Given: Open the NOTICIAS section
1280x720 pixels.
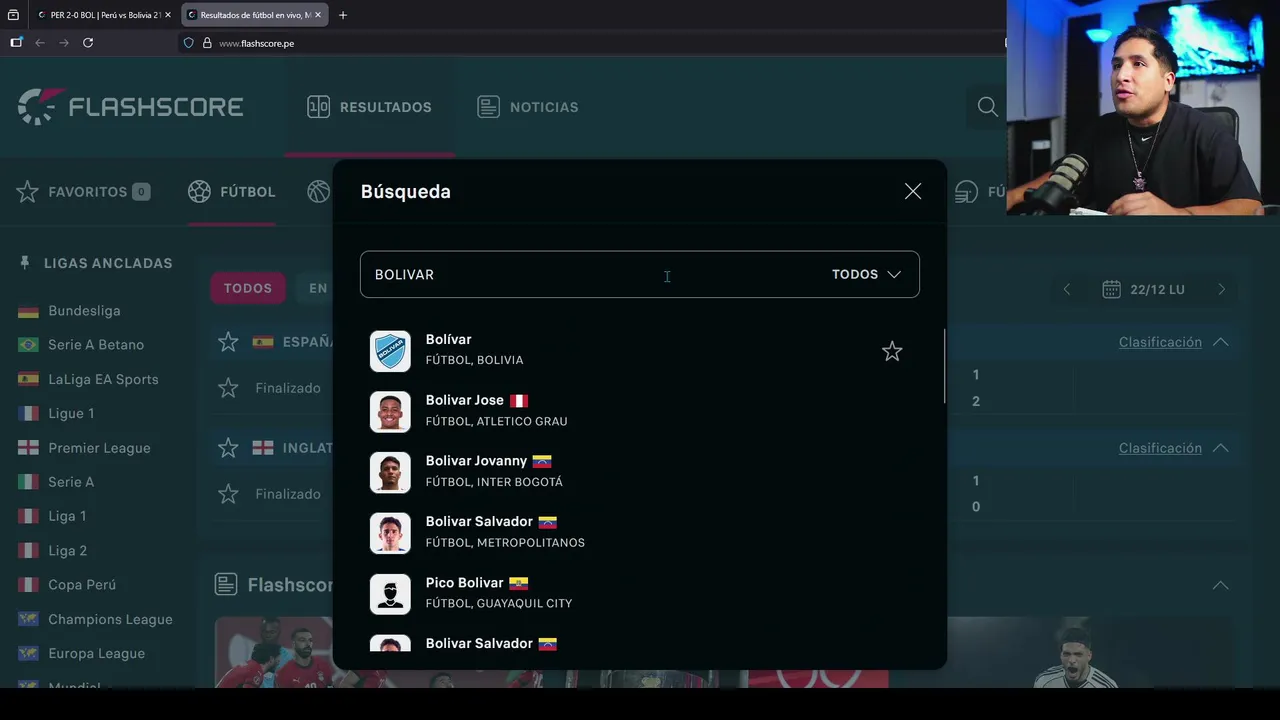Looking at the screenshot, I should 528,107.
